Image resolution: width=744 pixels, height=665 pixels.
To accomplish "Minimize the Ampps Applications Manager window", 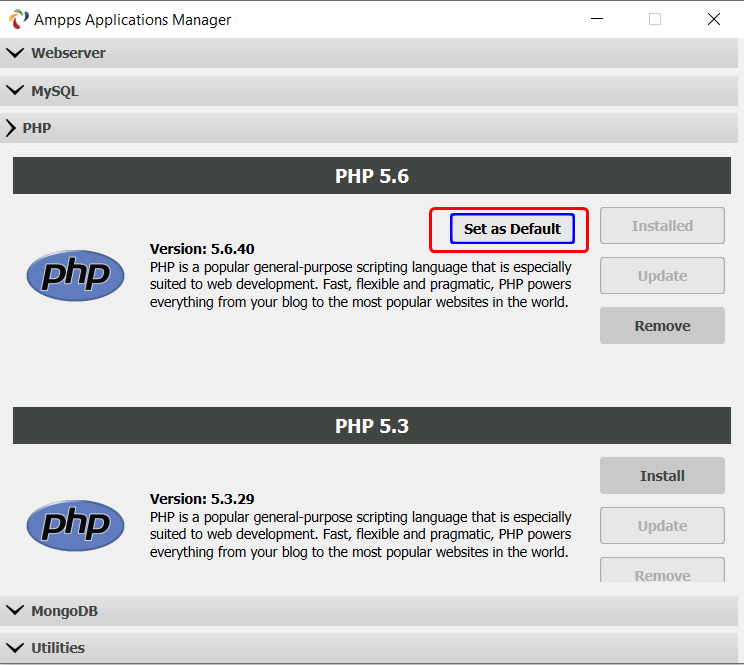I will 596,19.
